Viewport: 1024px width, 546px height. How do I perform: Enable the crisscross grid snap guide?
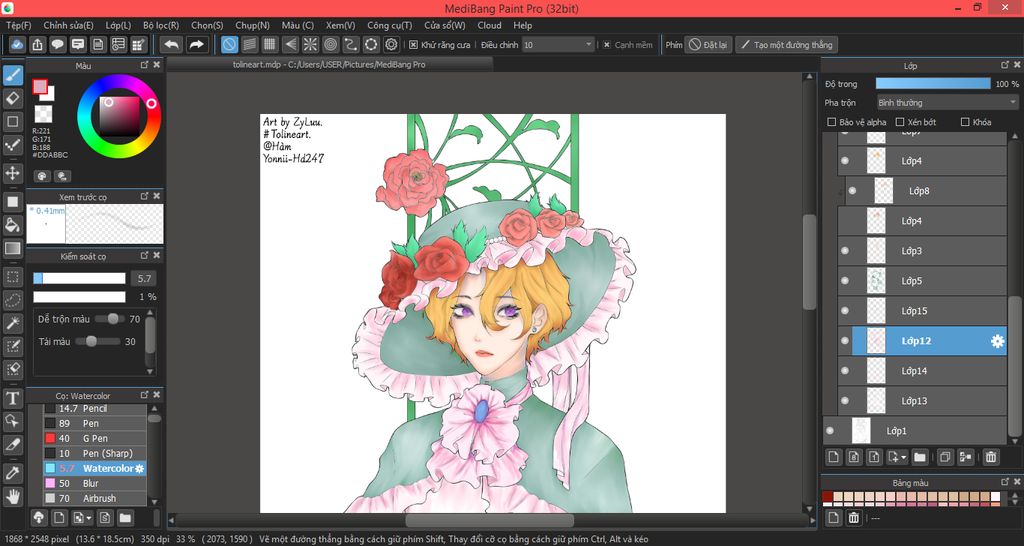tap(270, 44)
